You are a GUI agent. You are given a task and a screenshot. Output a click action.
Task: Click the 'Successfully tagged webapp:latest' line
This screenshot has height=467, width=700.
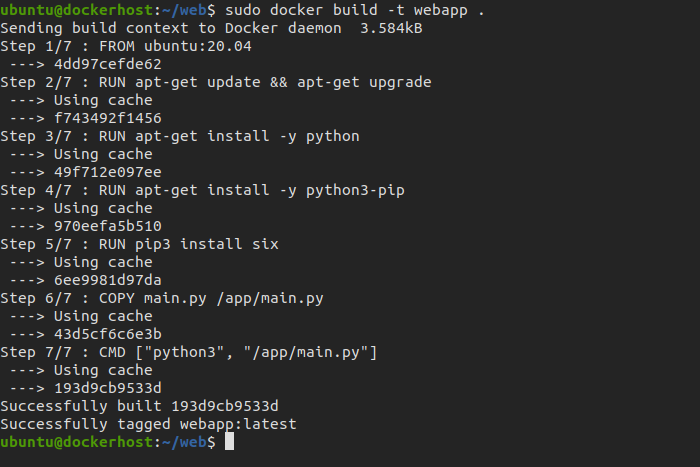(148, 424)
